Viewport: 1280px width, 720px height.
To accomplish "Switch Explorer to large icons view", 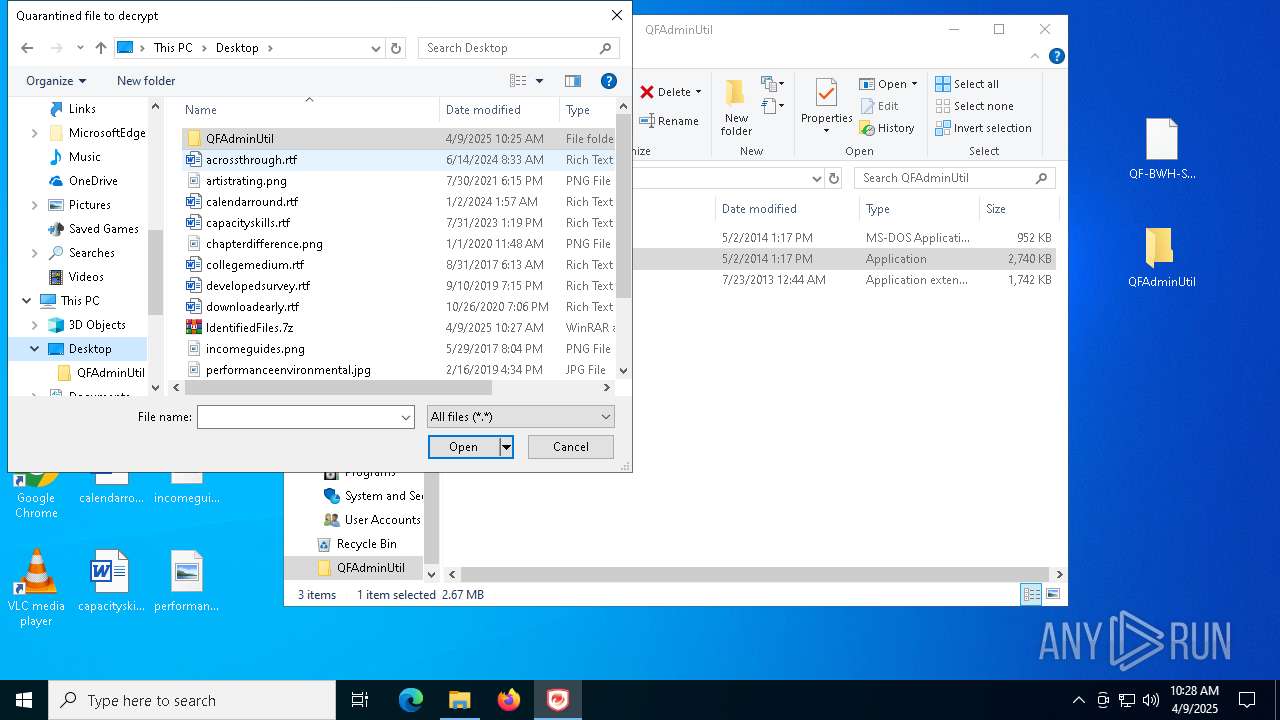I will coord(1052,595).
